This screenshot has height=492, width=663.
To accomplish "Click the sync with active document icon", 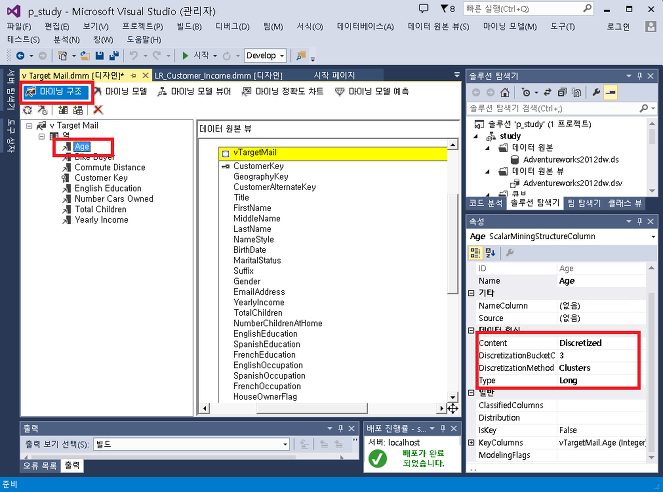I will [x=547, y=92].
